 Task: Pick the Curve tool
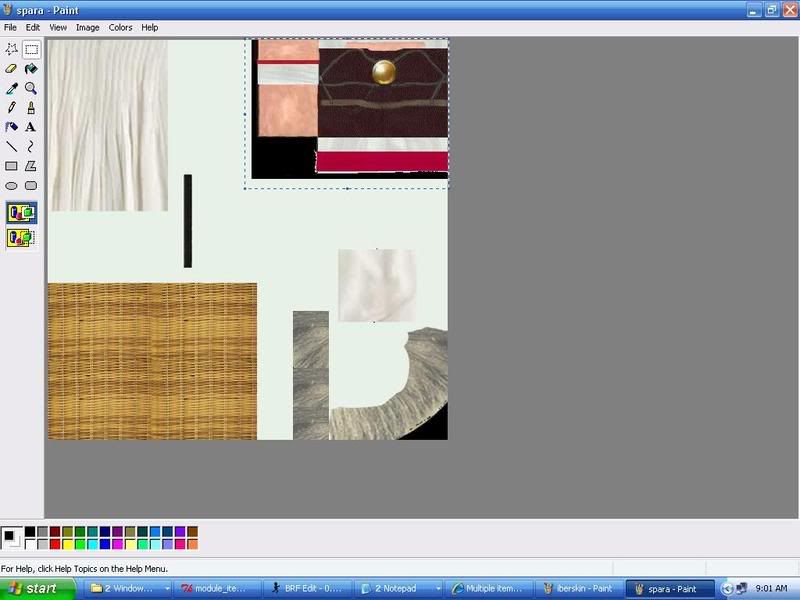click(x=31, y=146)
